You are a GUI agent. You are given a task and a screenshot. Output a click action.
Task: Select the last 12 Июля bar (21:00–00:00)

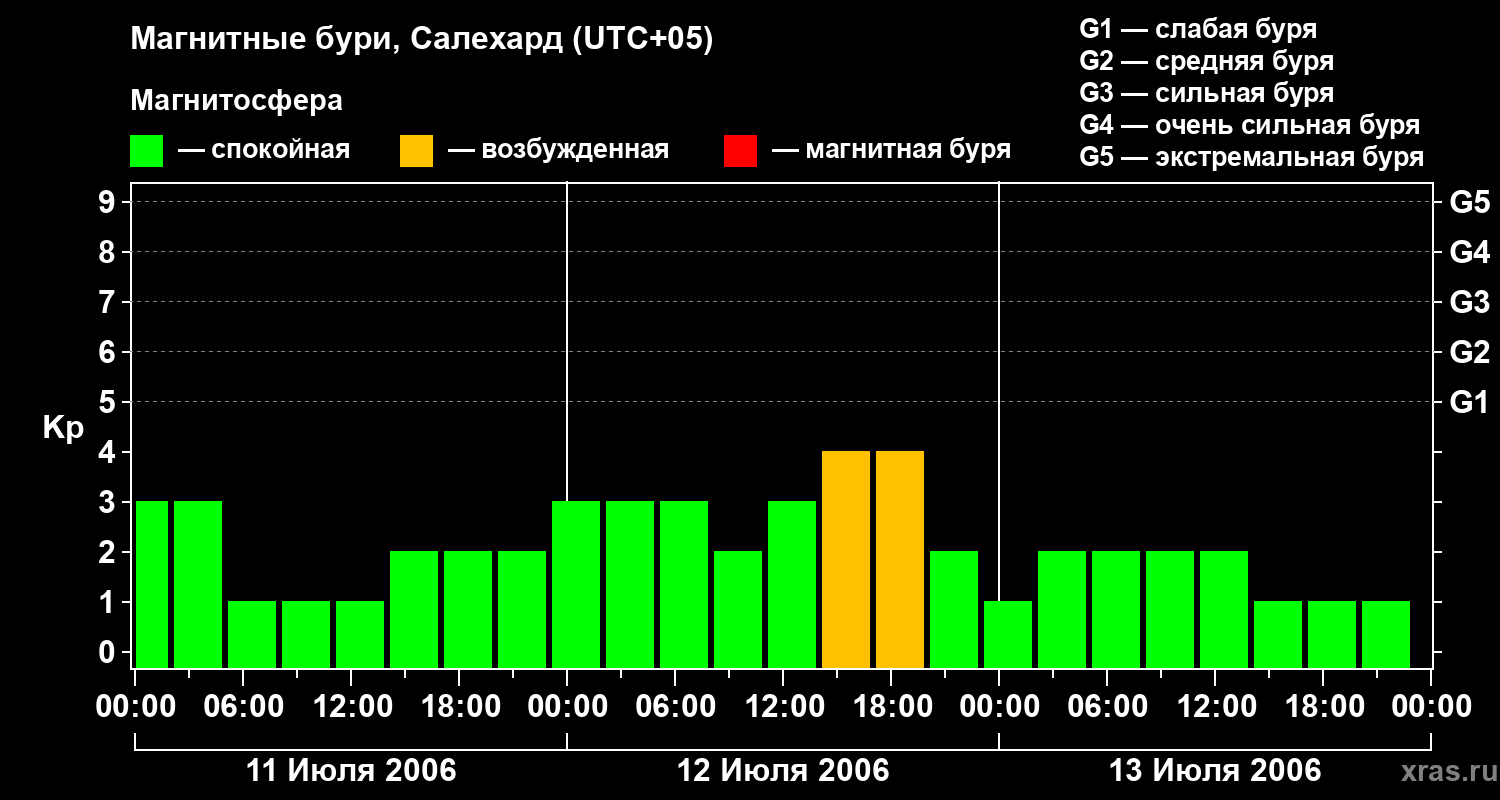point(954,610)
